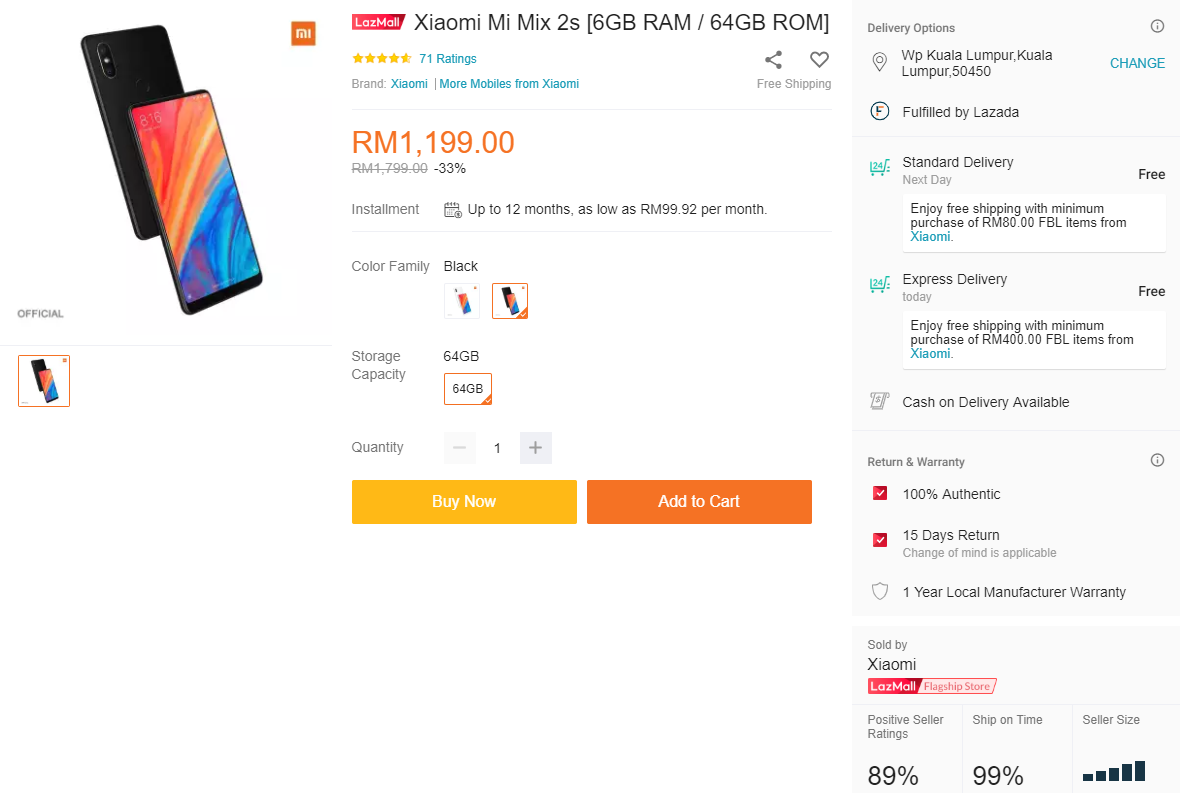The width and height of the screenshot is (1180, 793).
Task: Select the black color variant swatch
Action: pos(510,301)
